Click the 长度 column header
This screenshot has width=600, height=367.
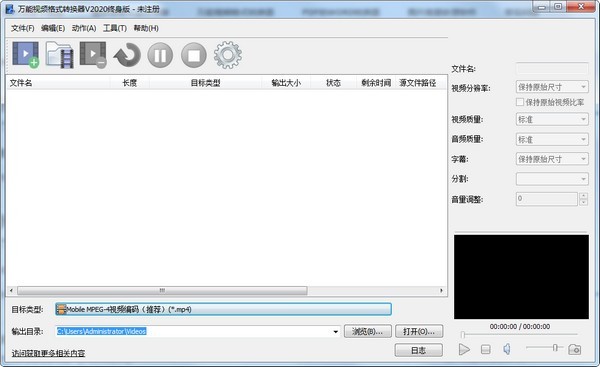coord(130,83)
